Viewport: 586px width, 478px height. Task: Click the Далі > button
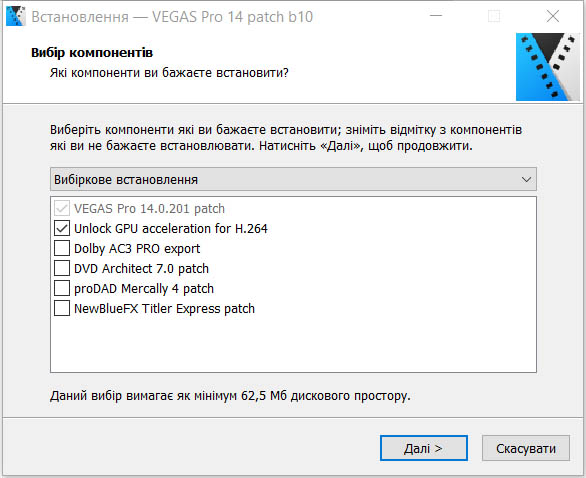tap(424, 448)
